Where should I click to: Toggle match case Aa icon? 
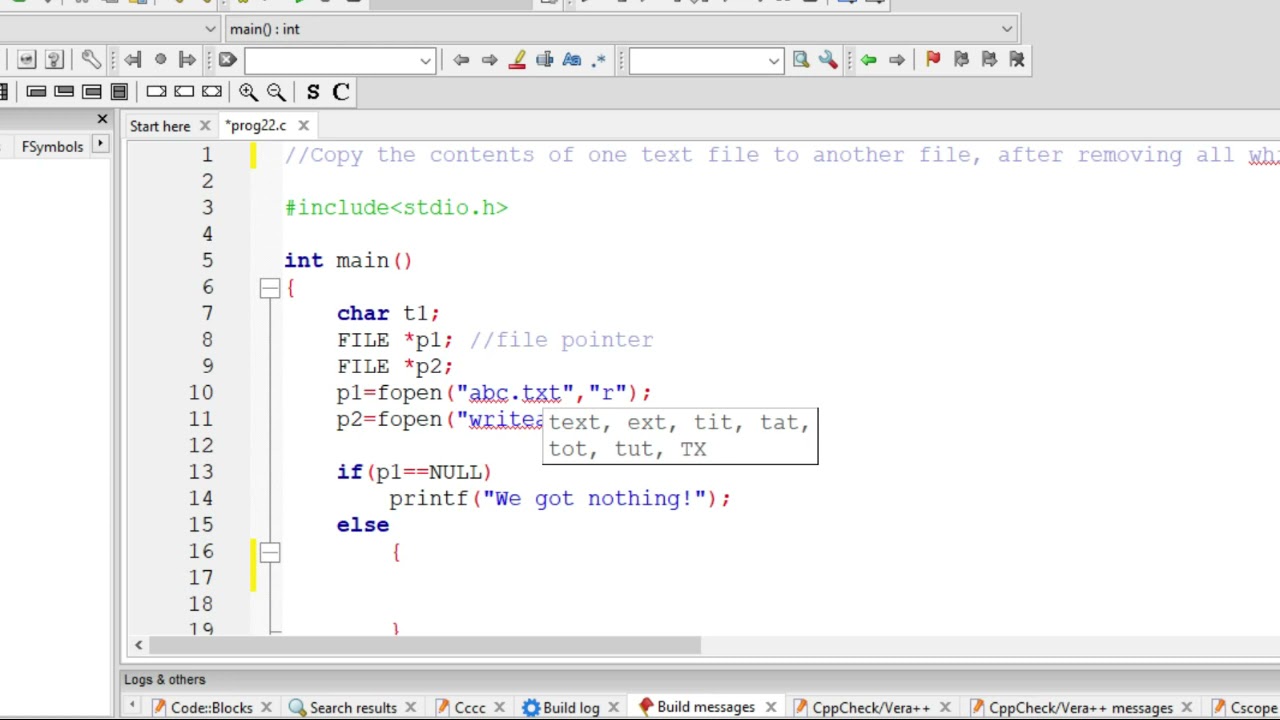(x=572, y=60)
